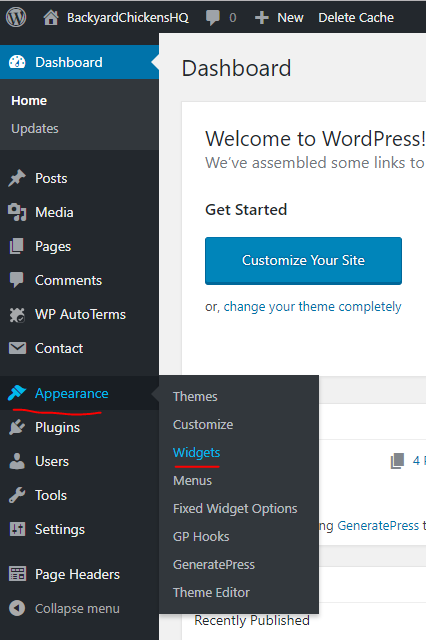Open the Users menu label
The width and height of the screenshot is (426, 640).
point(52,461)
